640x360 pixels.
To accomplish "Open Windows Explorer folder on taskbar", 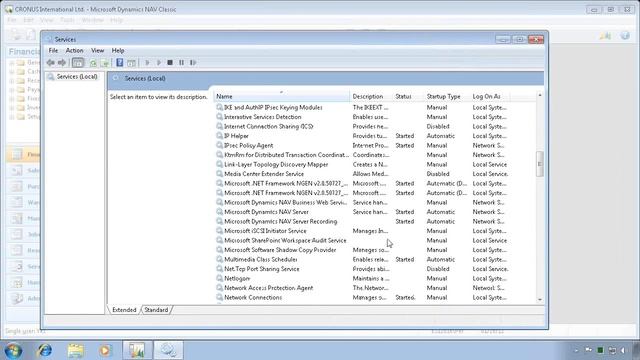I will point(75,350).
